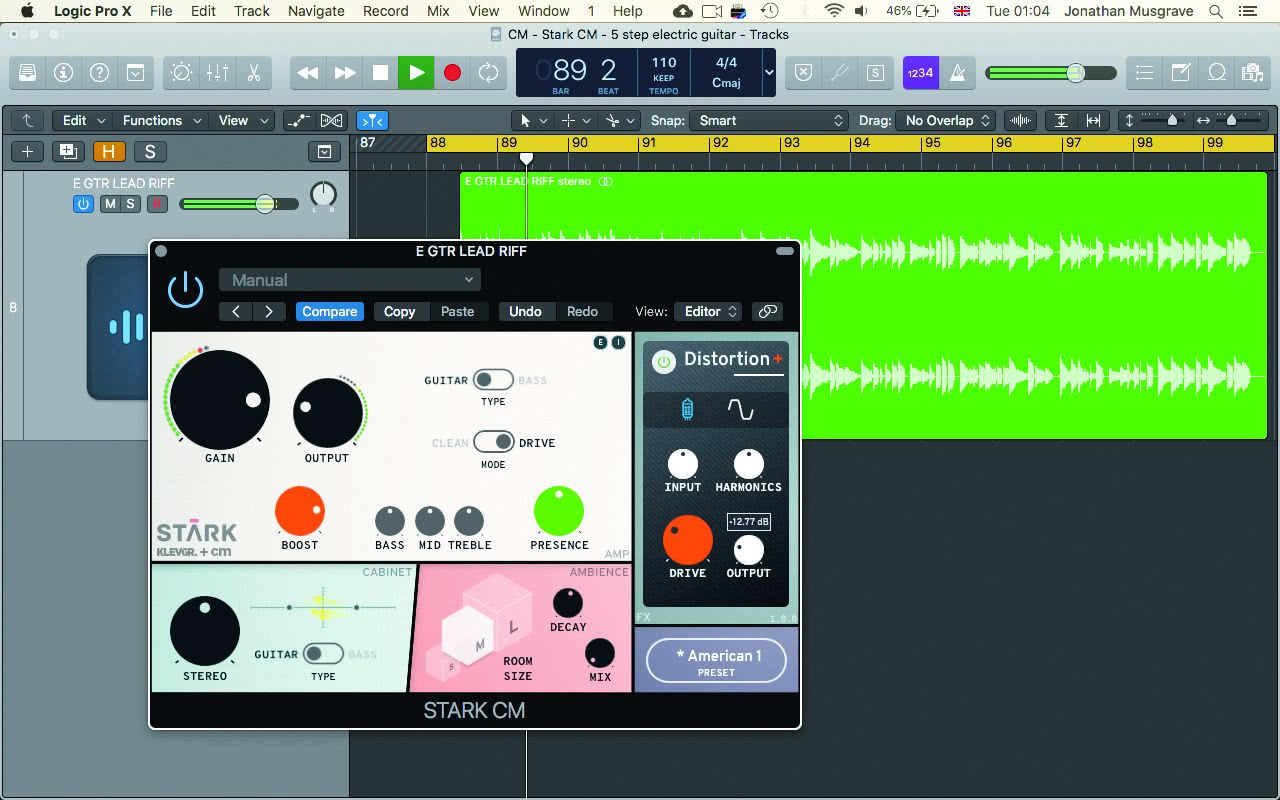Toggle amp Mode Clean/Drive switch
Viewport: 1280px width, 800px height.
click(493, 442)
